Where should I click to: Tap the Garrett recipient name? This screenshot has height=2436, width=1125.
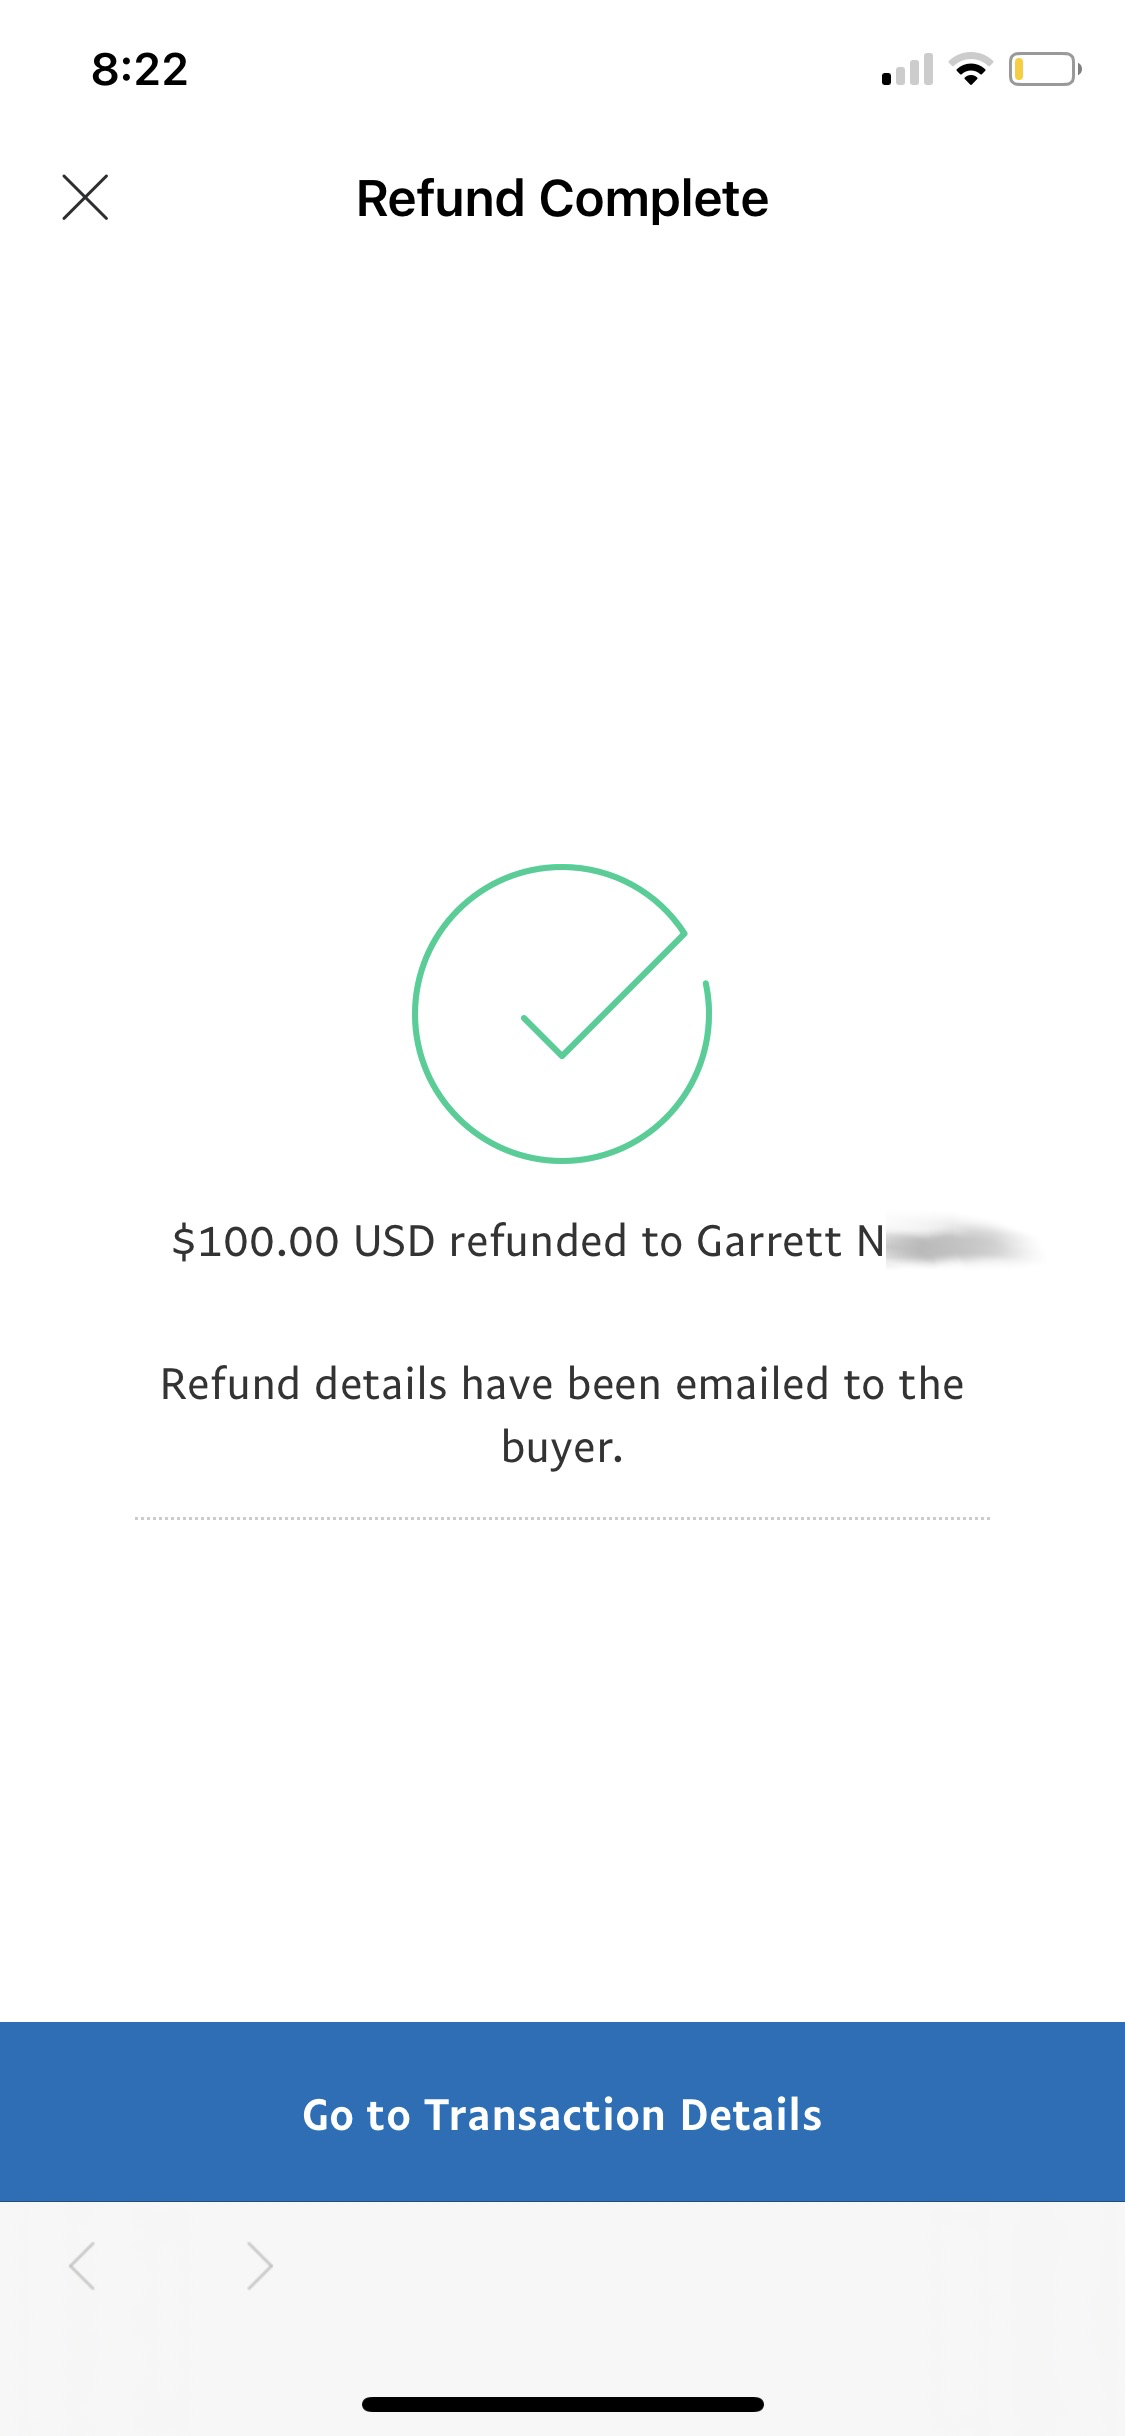(x=769, y=1241)
